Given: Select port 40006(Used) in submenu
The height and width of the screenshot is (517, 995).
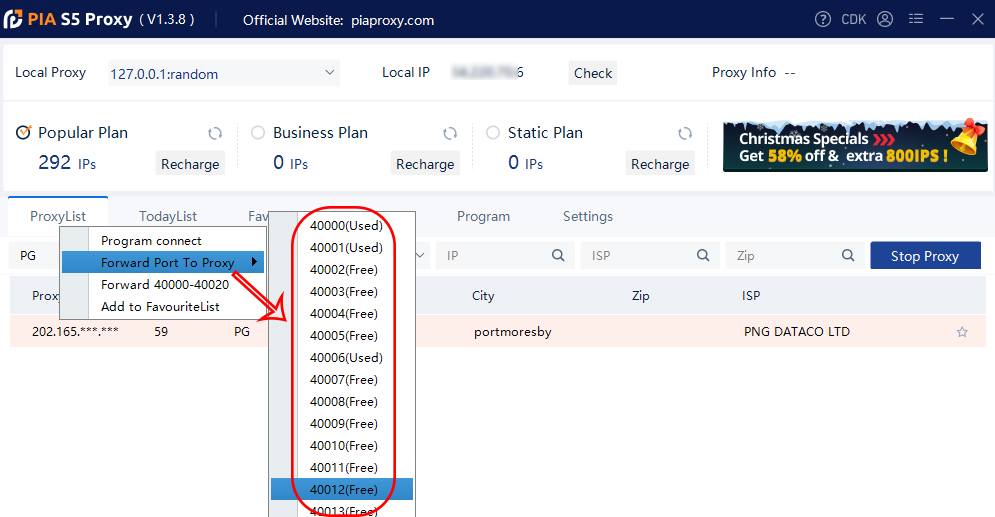Looking at the screenshot, I should pyautogui.click(x=346, y=358).
